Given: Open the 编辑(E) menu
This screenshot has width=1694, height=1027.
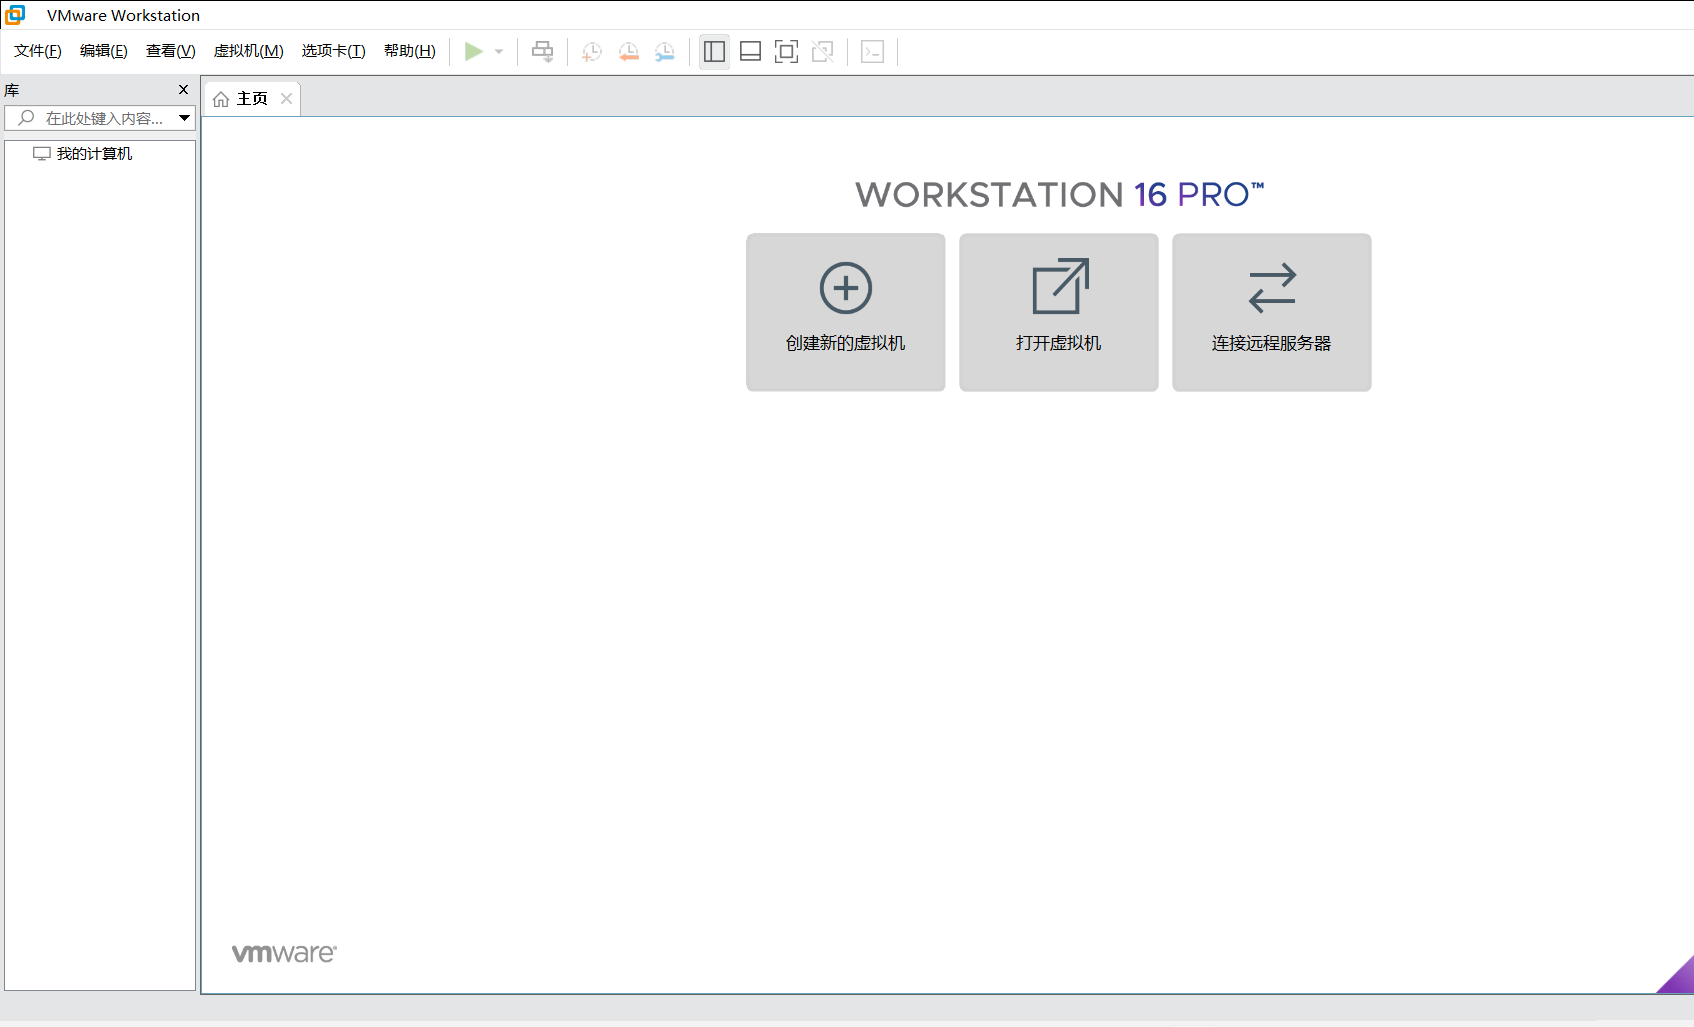Looking at the screenshot, I should [104, 51].
